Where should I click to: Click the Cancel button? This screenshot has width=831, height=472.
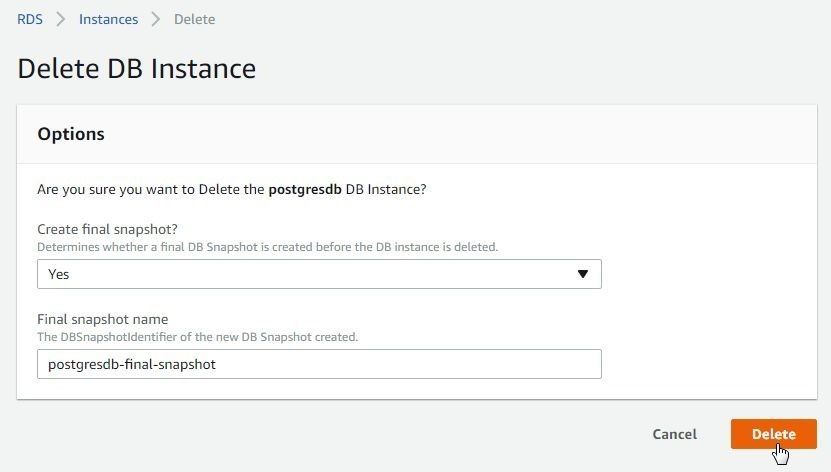[675, 434]
